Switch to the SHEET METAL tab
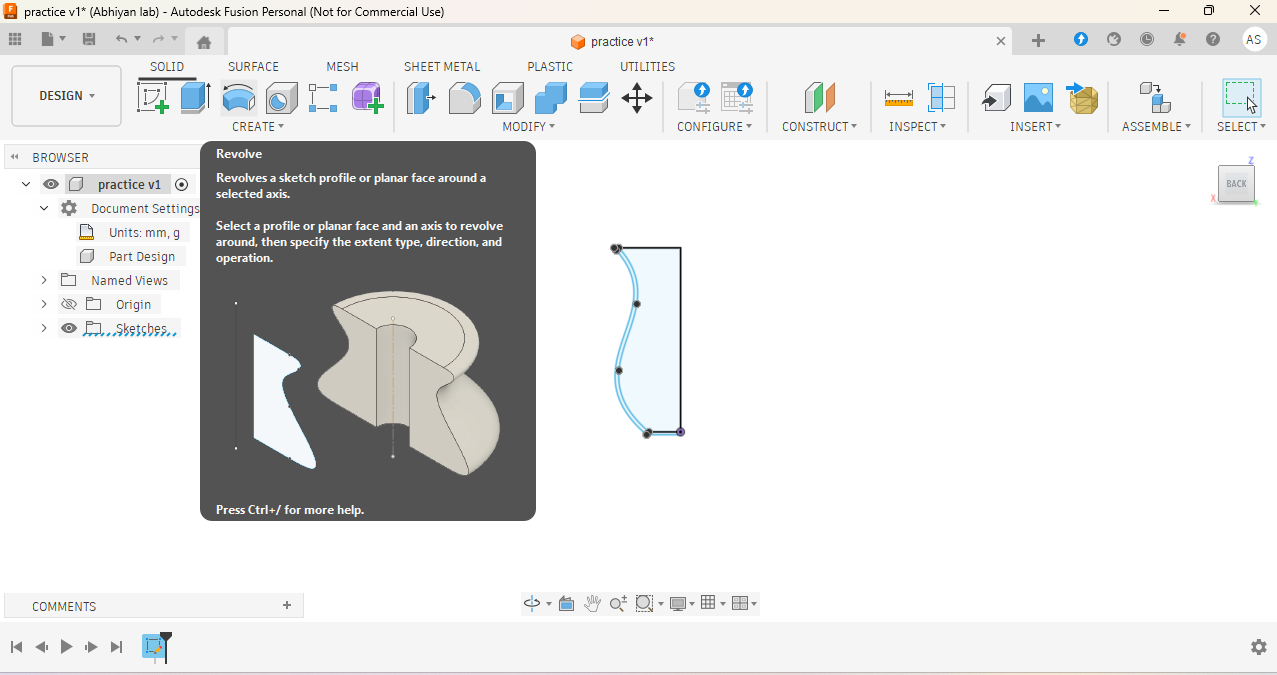 442,67
